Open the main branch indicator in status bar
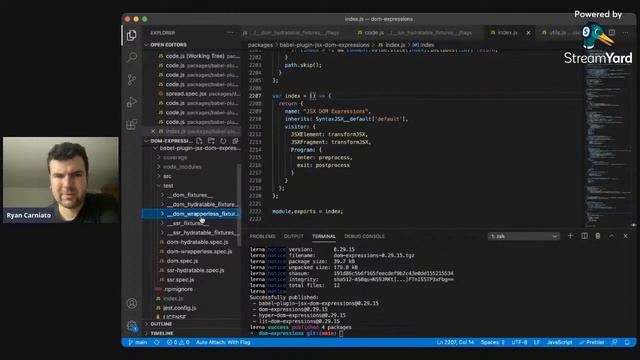The height and width of the screenshot is (360, 640). (138, 342)
